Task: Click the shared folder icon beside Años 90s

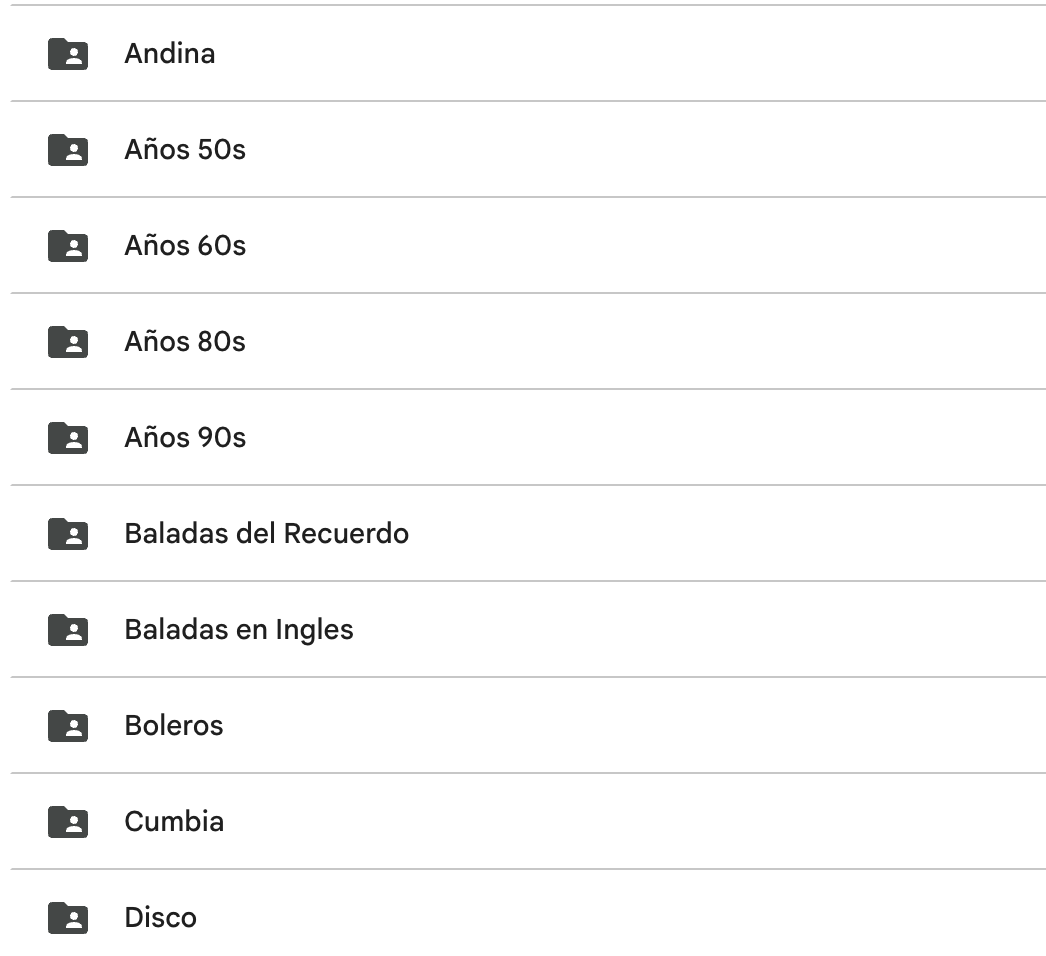Action: pos(67,437)
